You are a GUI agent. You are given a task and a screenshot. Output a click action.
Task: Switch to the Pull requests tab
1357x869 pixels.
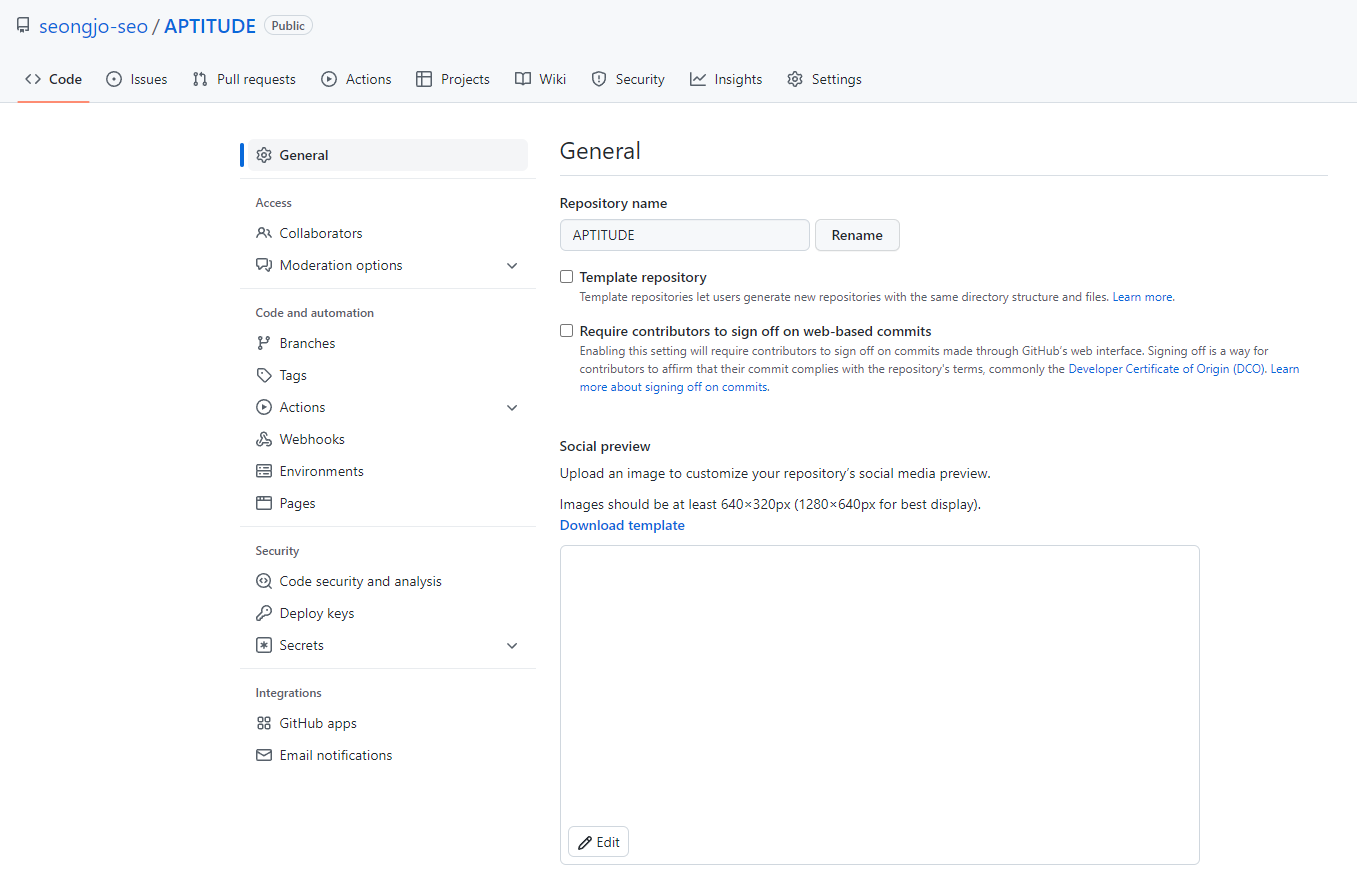pos(244,79)
